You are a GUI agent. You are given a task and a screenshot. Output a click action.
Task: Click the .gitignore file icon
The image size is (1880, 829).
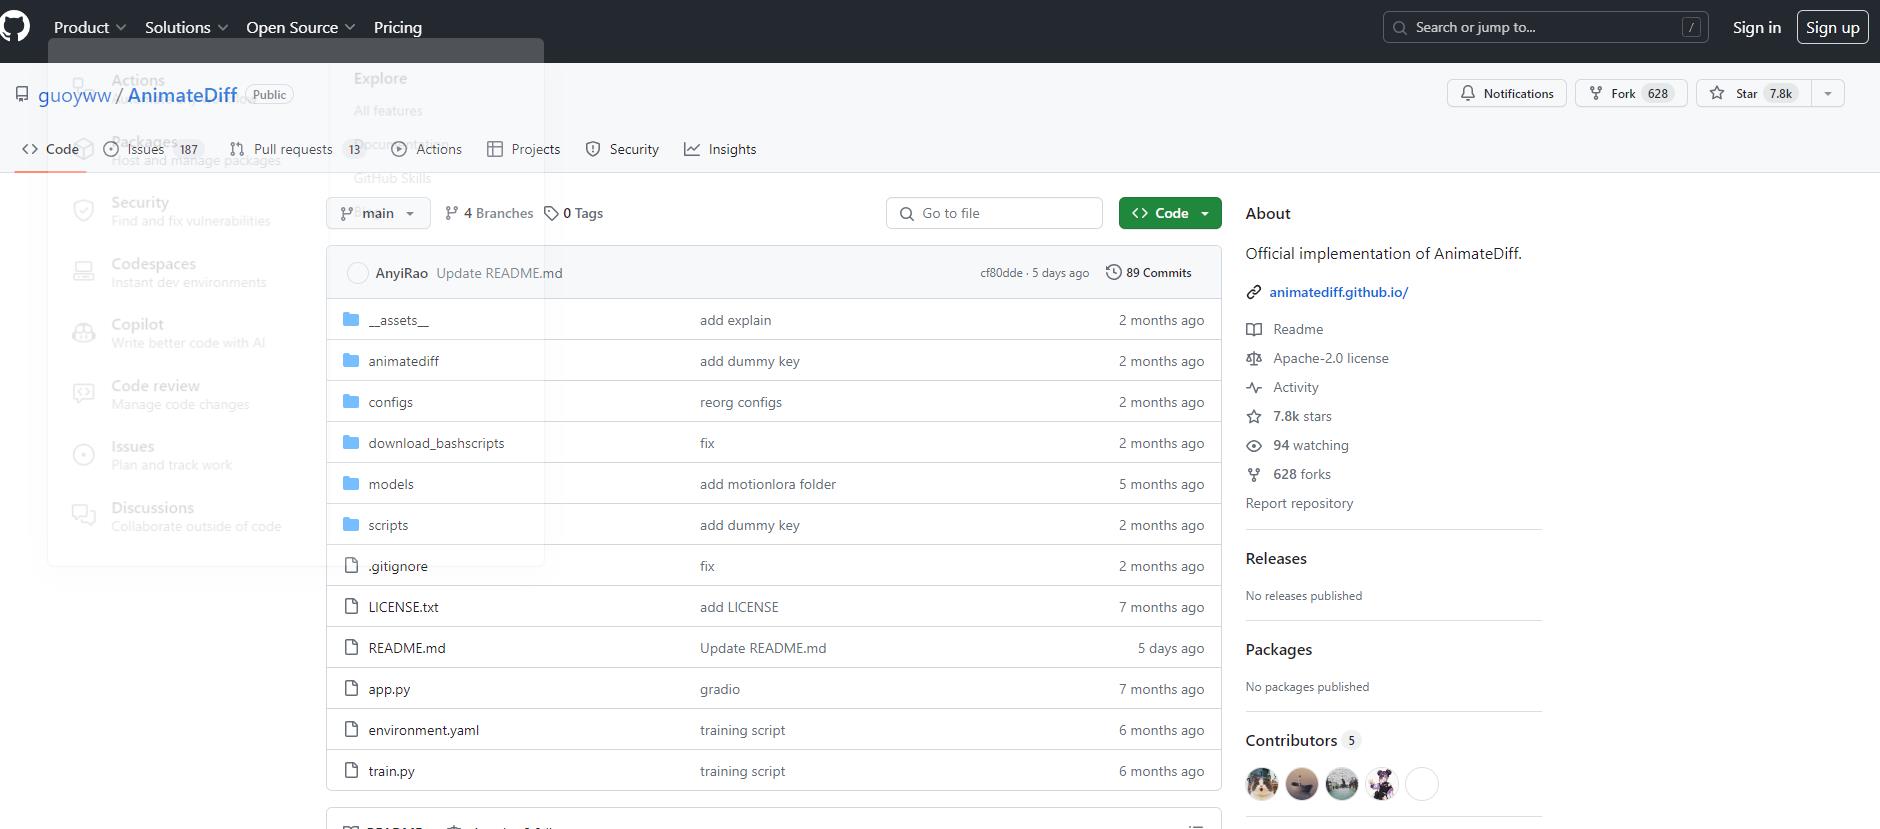pyautogui.click(x=351, y=565)
